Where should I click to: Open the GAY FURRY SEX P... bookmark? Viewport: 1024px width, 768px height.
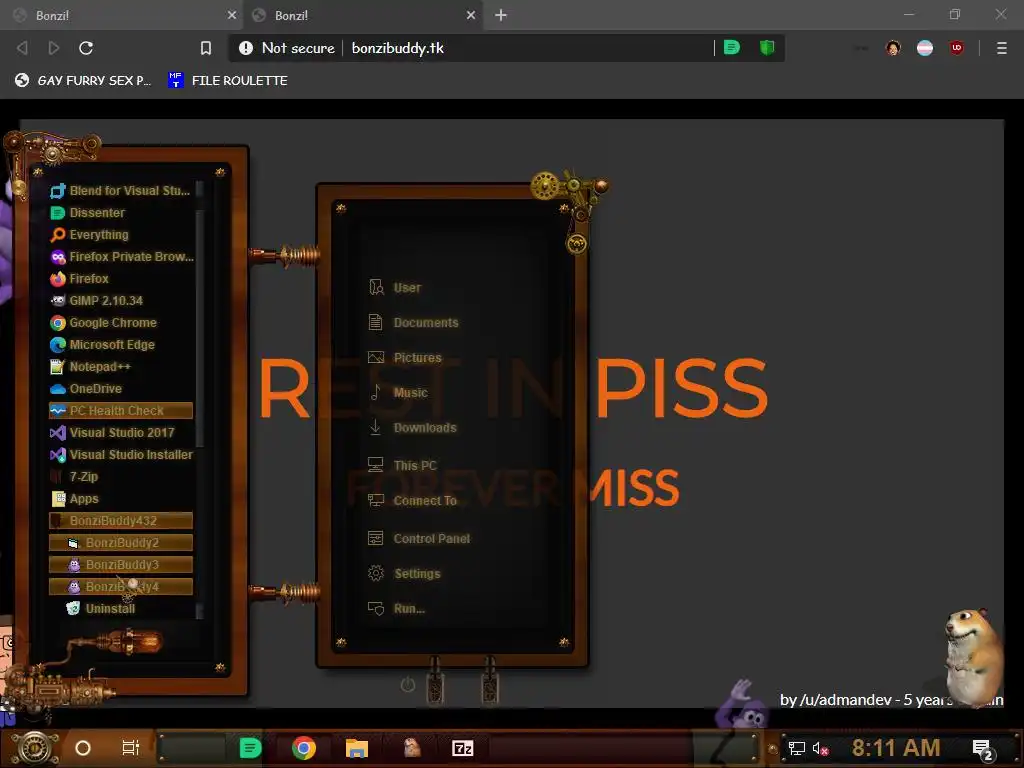[83, 80]
